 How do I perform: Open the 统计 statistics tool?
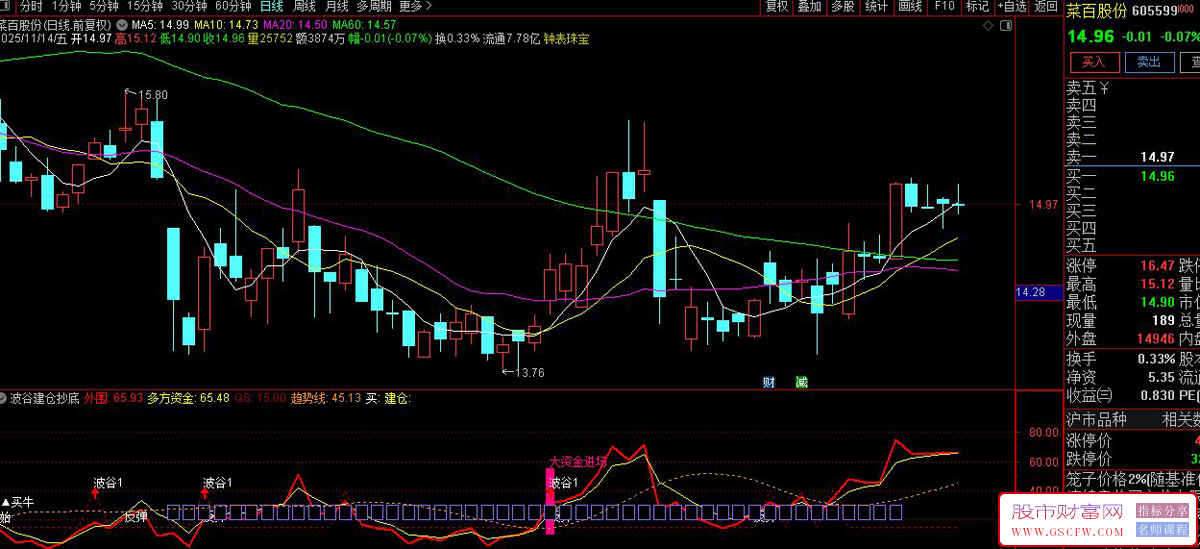[876, 6]
